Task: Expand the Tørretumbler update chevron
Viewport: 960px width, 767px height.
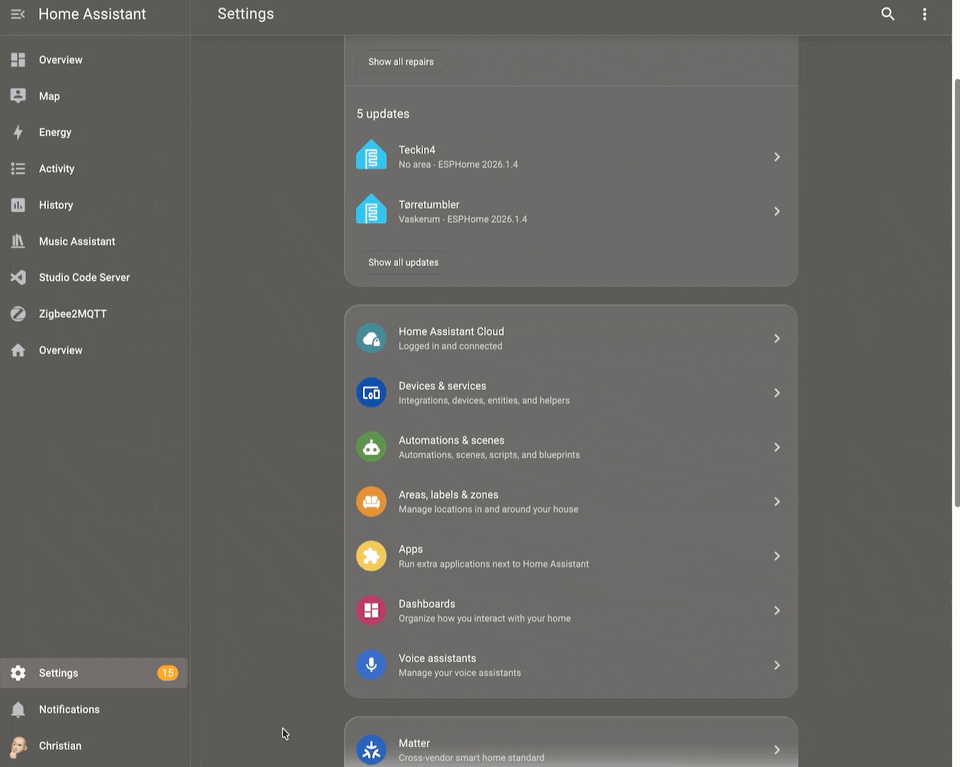Action: [776, 211]
